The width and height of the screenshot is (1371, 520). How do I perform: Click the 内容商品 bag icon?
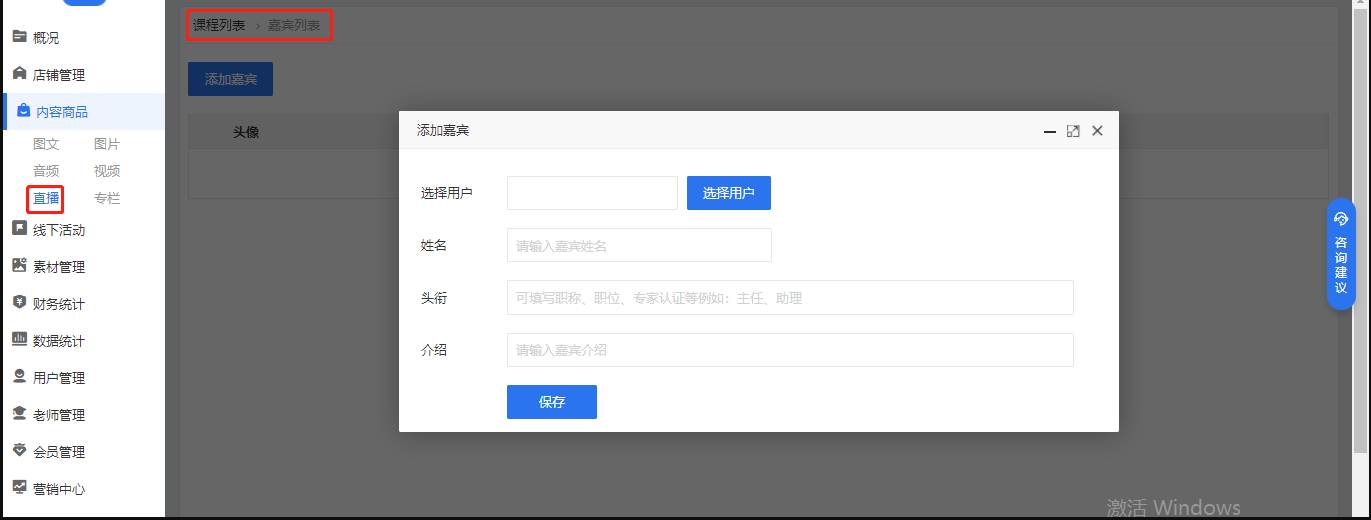point(23,111)
